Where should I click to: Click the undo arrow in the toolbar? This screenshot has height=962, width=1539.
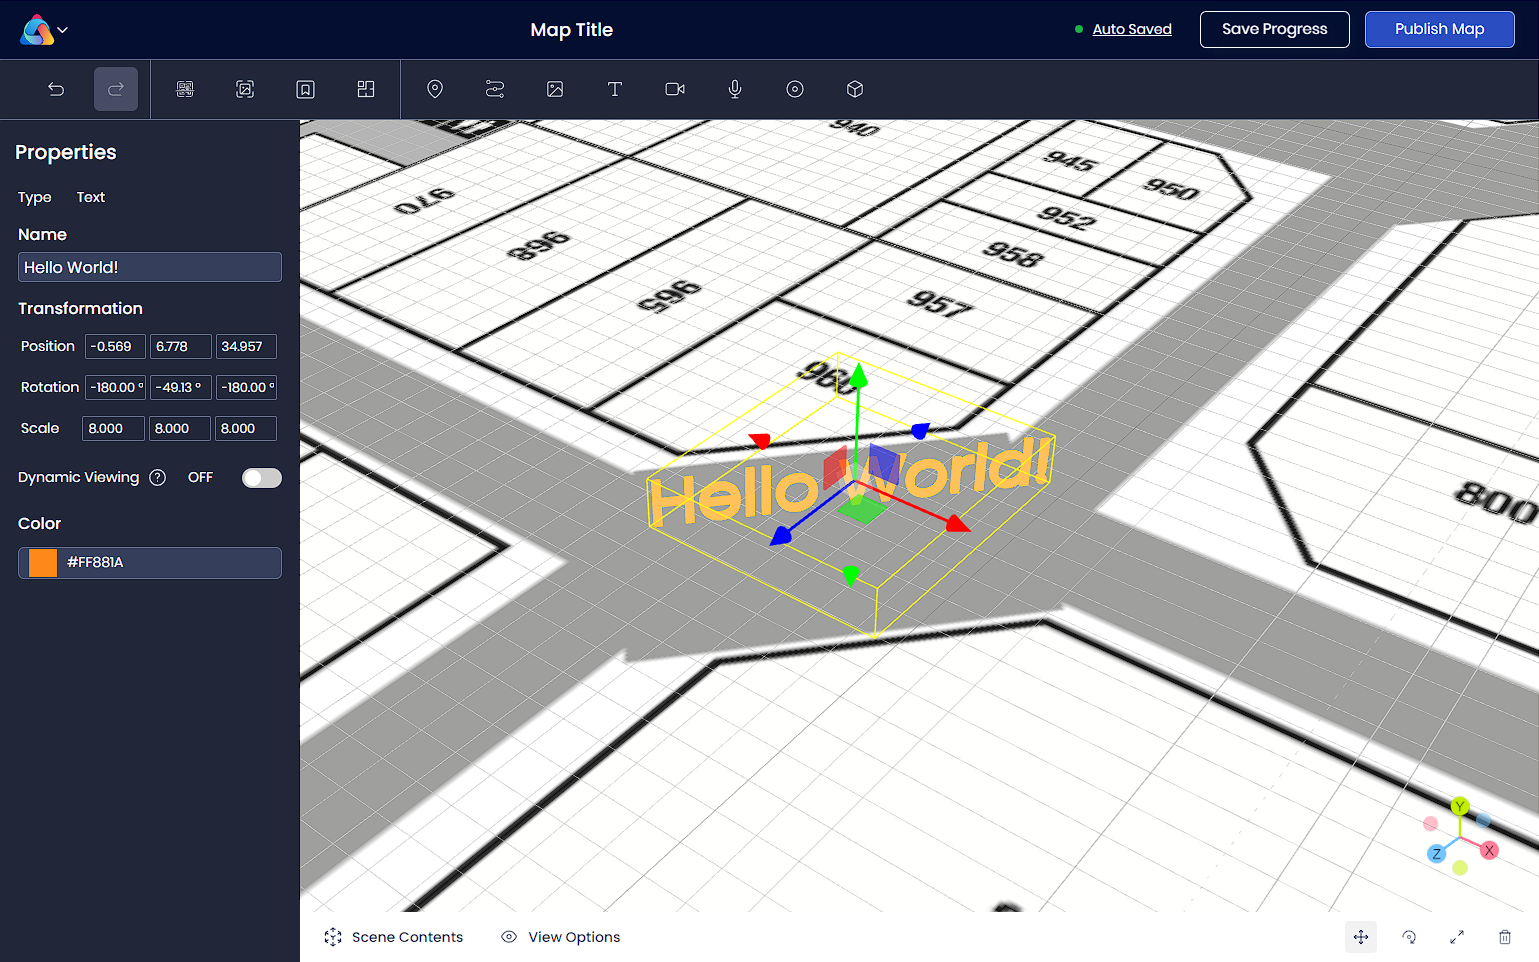(x=56, y=89)
